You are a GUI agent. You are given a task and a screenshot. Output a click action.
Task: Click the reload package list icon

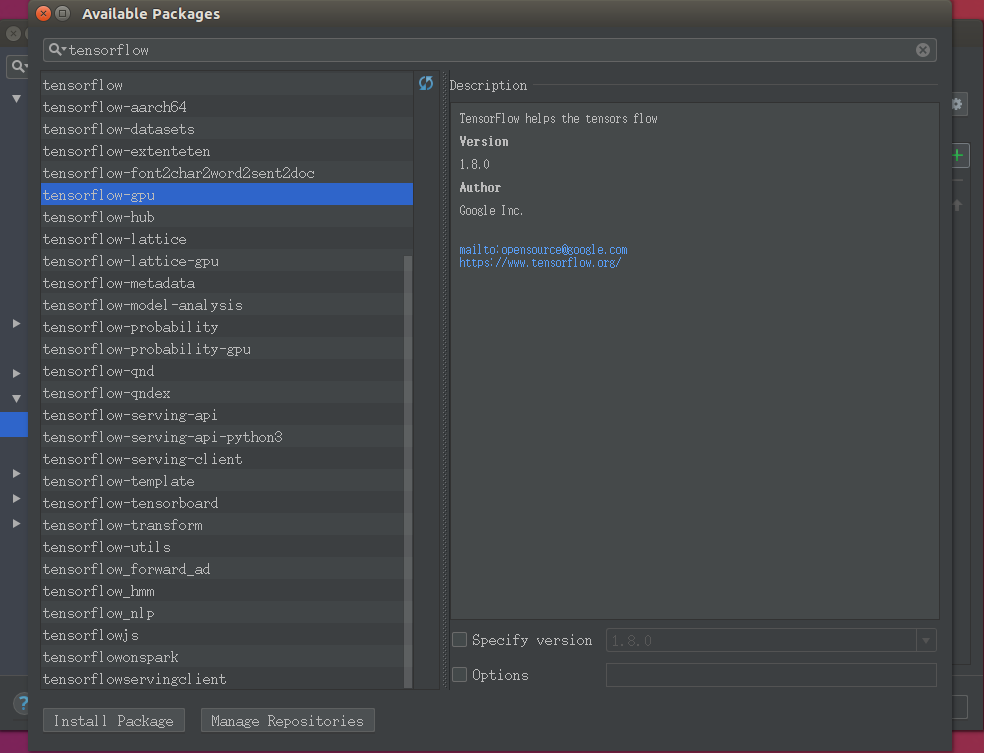426,84
